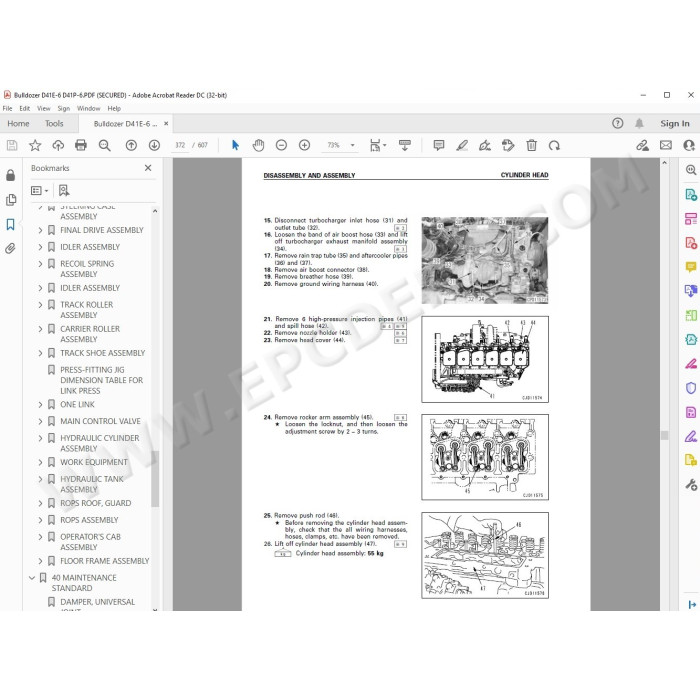
Task: Go to the next page arrow
Action: point(154,145)
